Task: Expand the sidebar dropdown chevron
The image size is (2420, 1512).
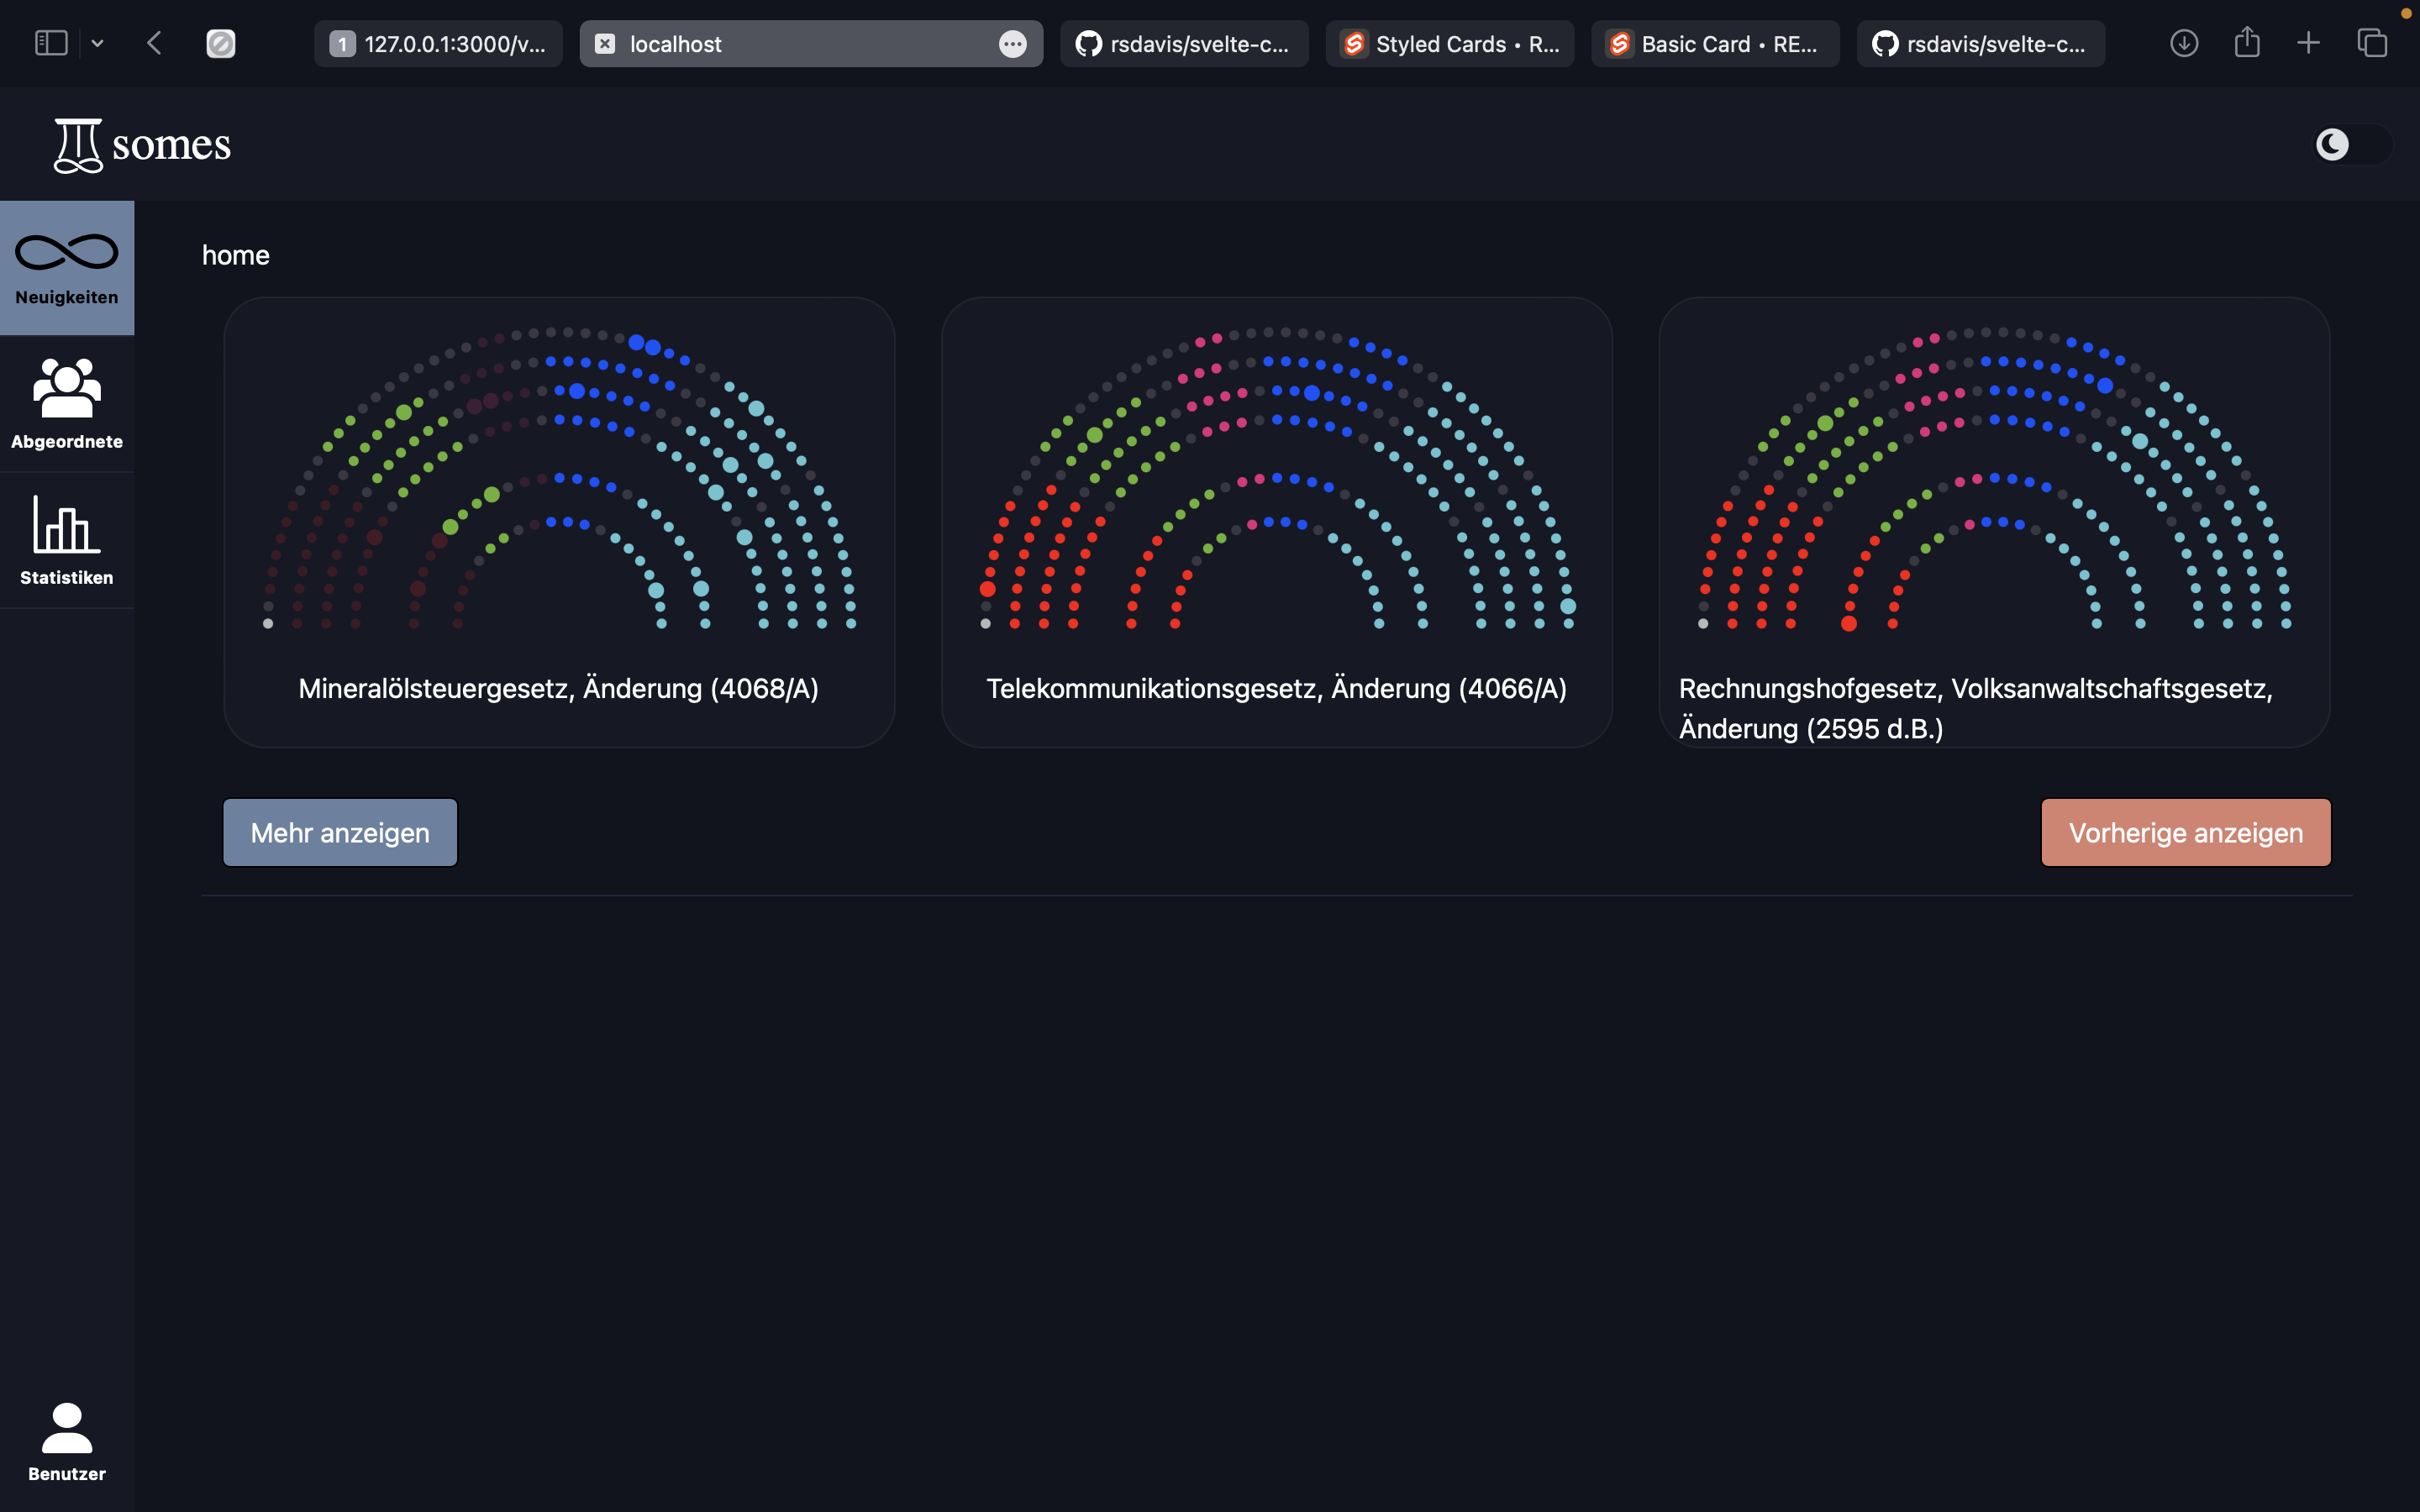Action: point(97,43)
